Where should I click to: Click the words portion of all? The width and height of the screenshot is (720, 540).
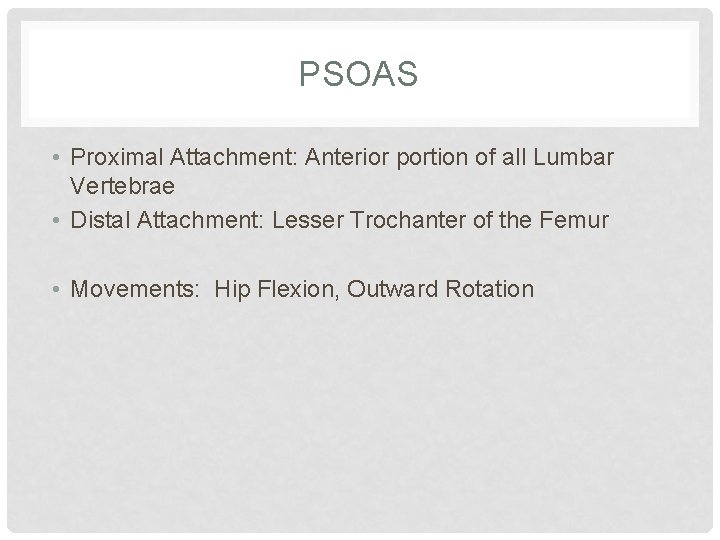461,157
